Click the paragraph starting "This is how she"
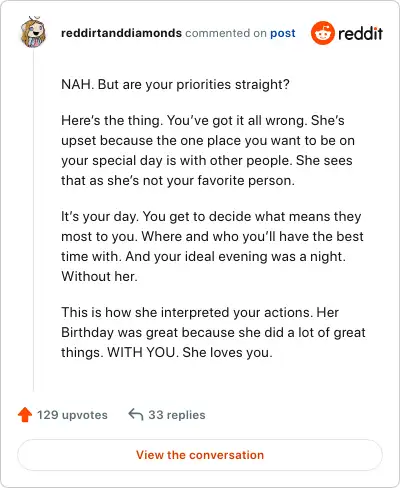Image resolution: width=400 pixels, height=488 pixels. 213,332
